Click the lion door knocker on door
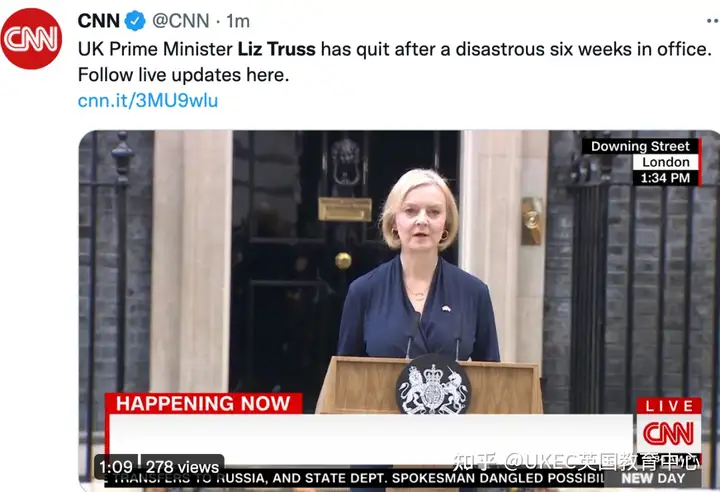Viewport: 720px width, 492px height. click(x=345, y=160)
